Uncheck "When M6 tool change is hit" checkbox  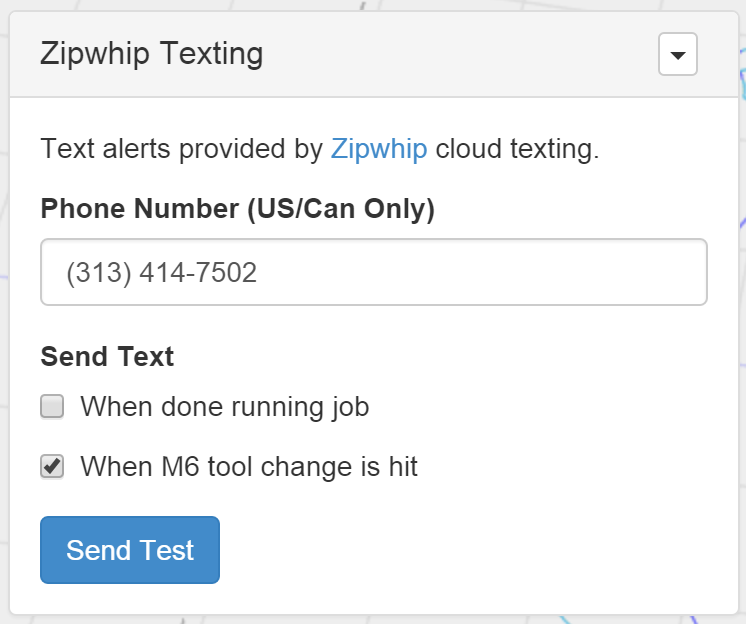(x=52, y=466)
